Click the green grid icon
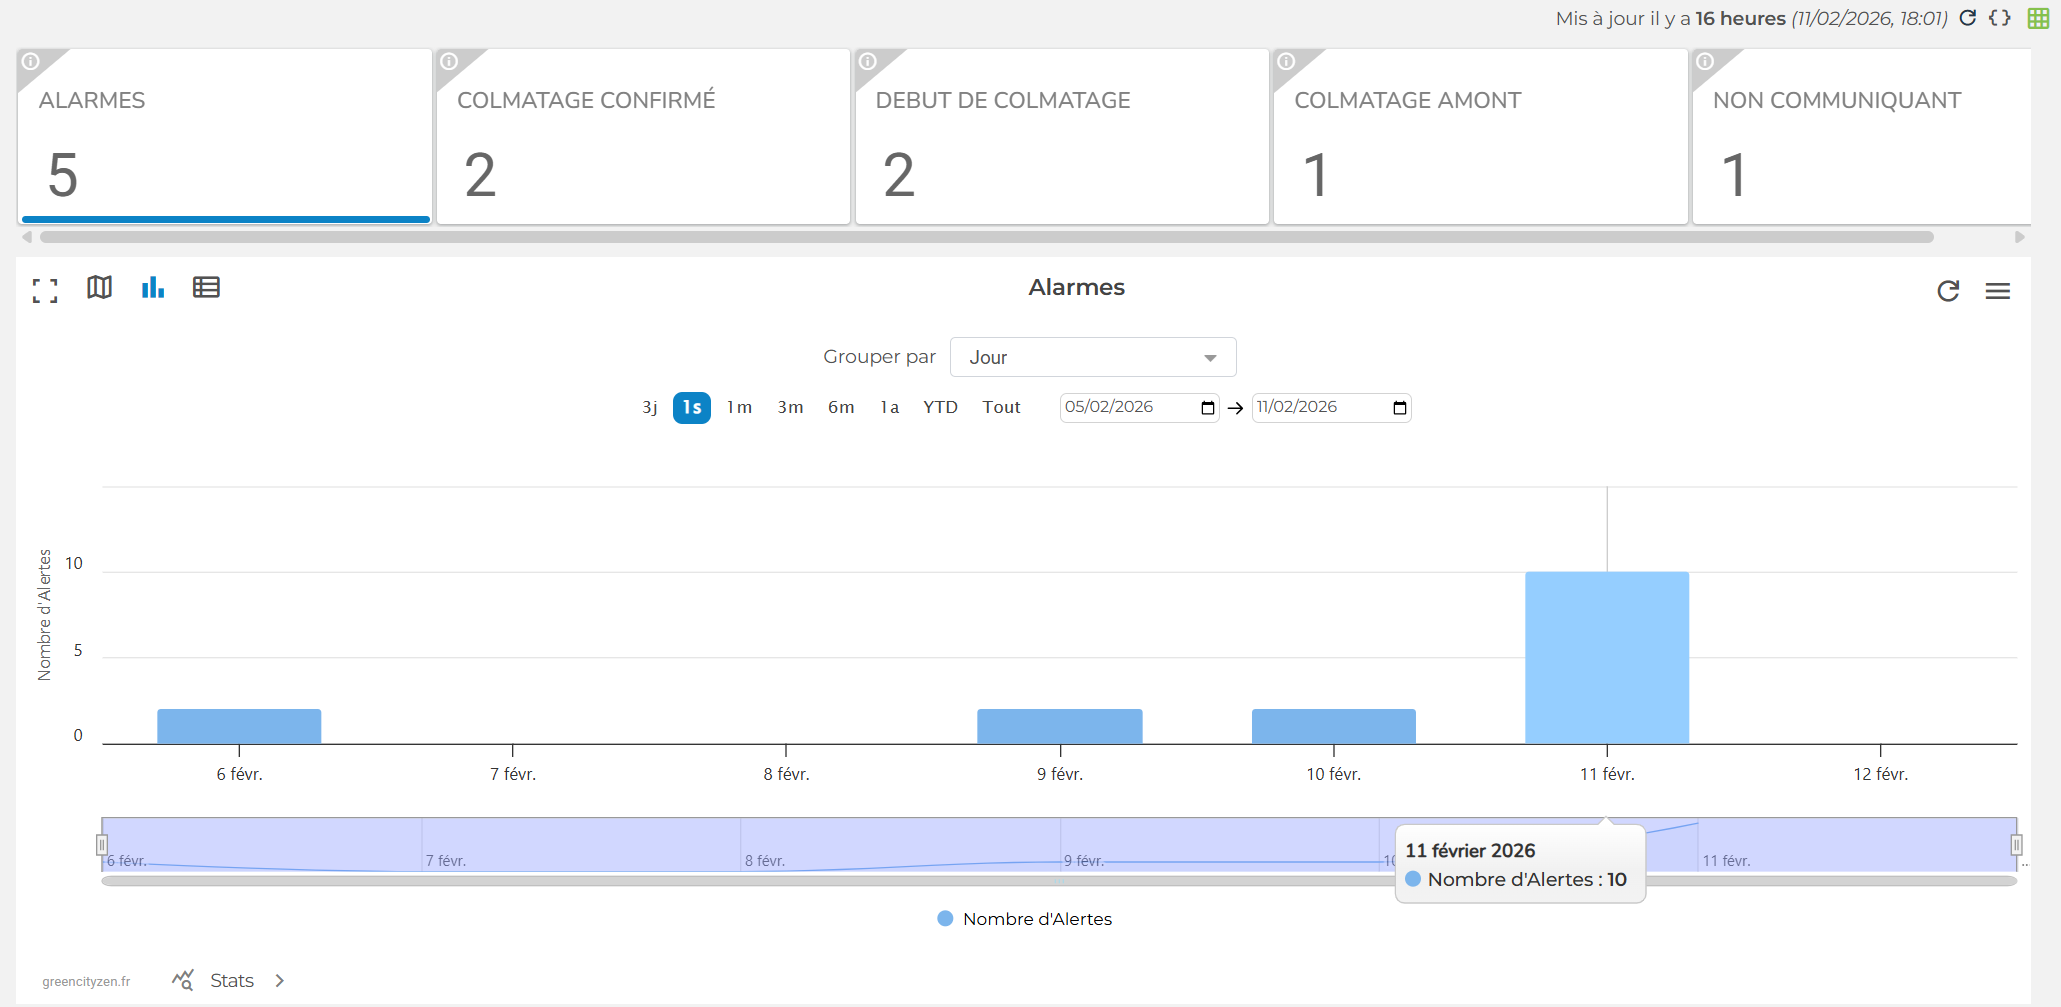This screenshot has height=1007, width=2061. coord(2038,18)
